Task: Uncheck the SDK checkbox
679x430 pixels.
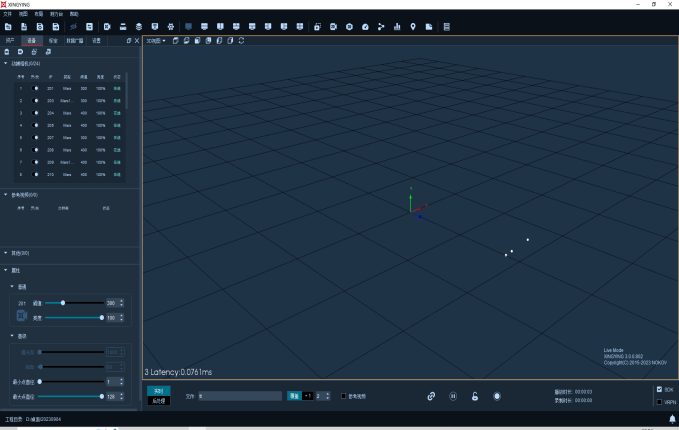Action: point(659,390)
